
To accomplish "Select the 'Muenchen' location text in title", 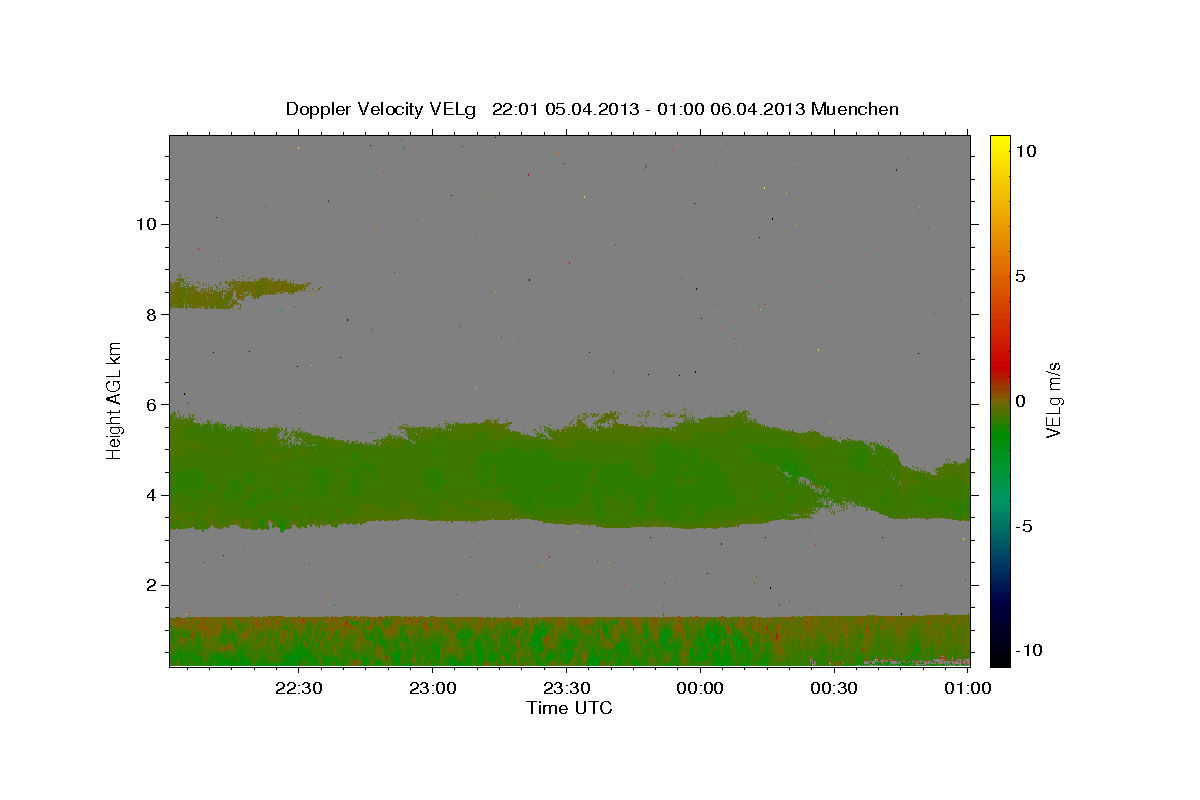I will (x=855, y=109).
